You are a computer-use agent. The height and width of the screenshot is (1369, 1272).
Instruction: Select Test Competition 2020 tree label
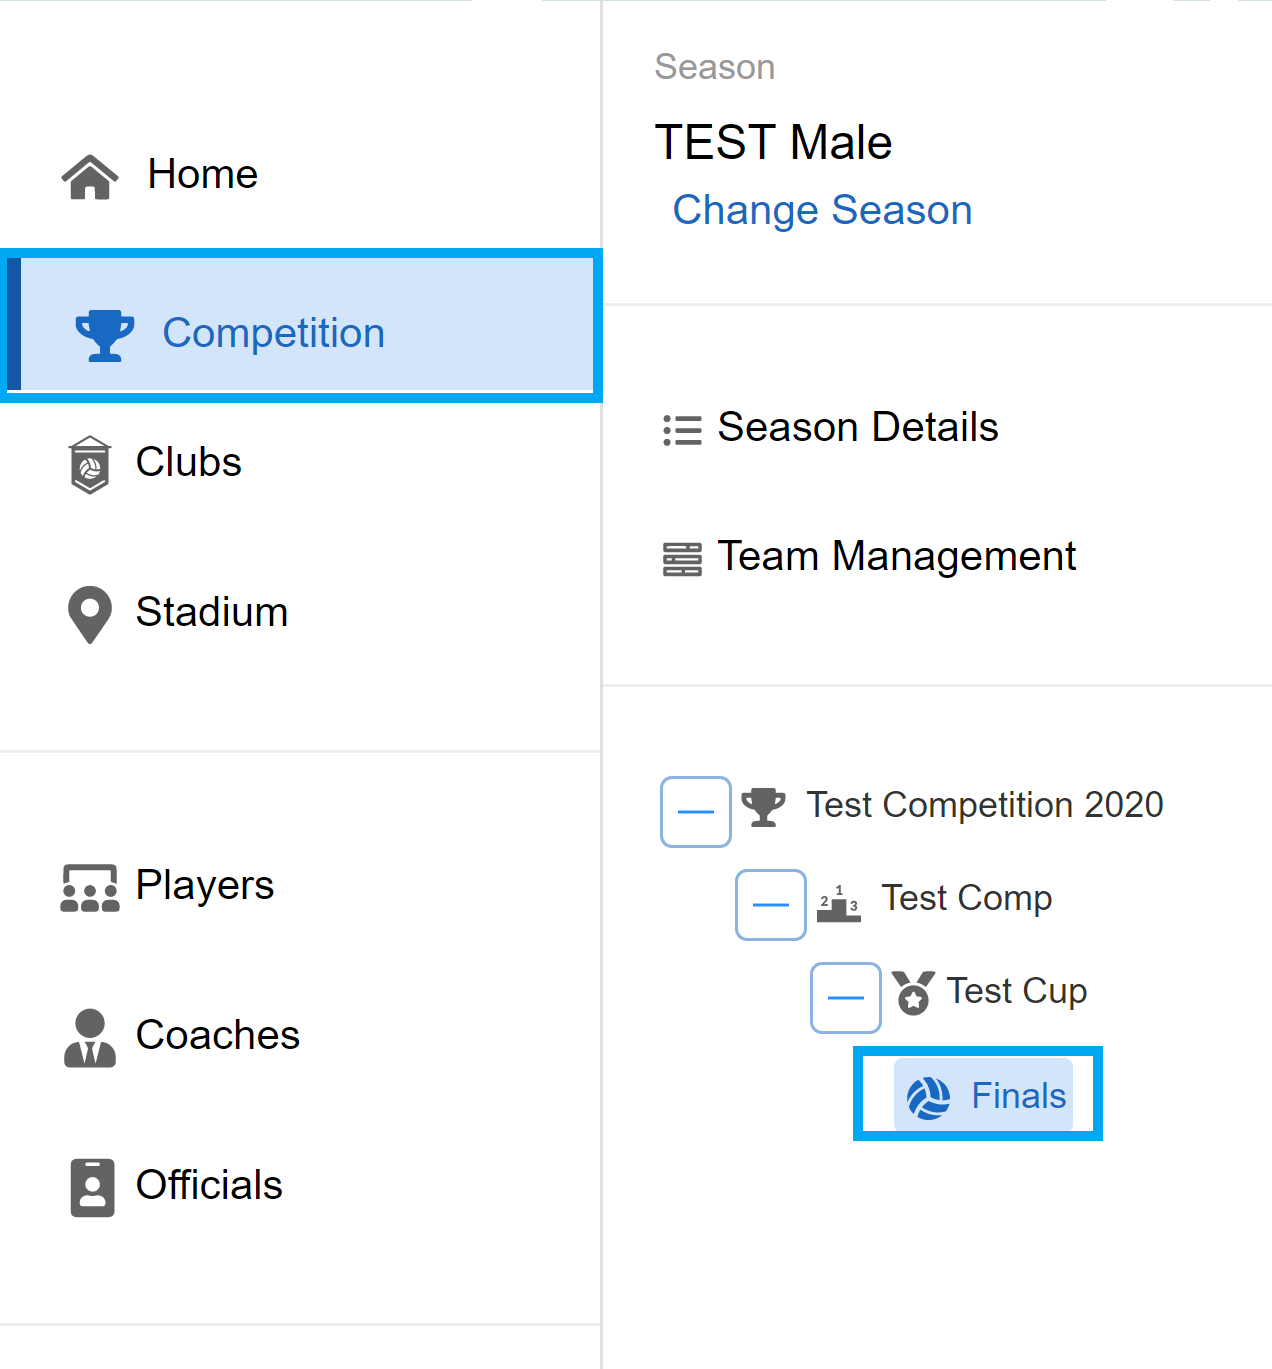[985, 805]
